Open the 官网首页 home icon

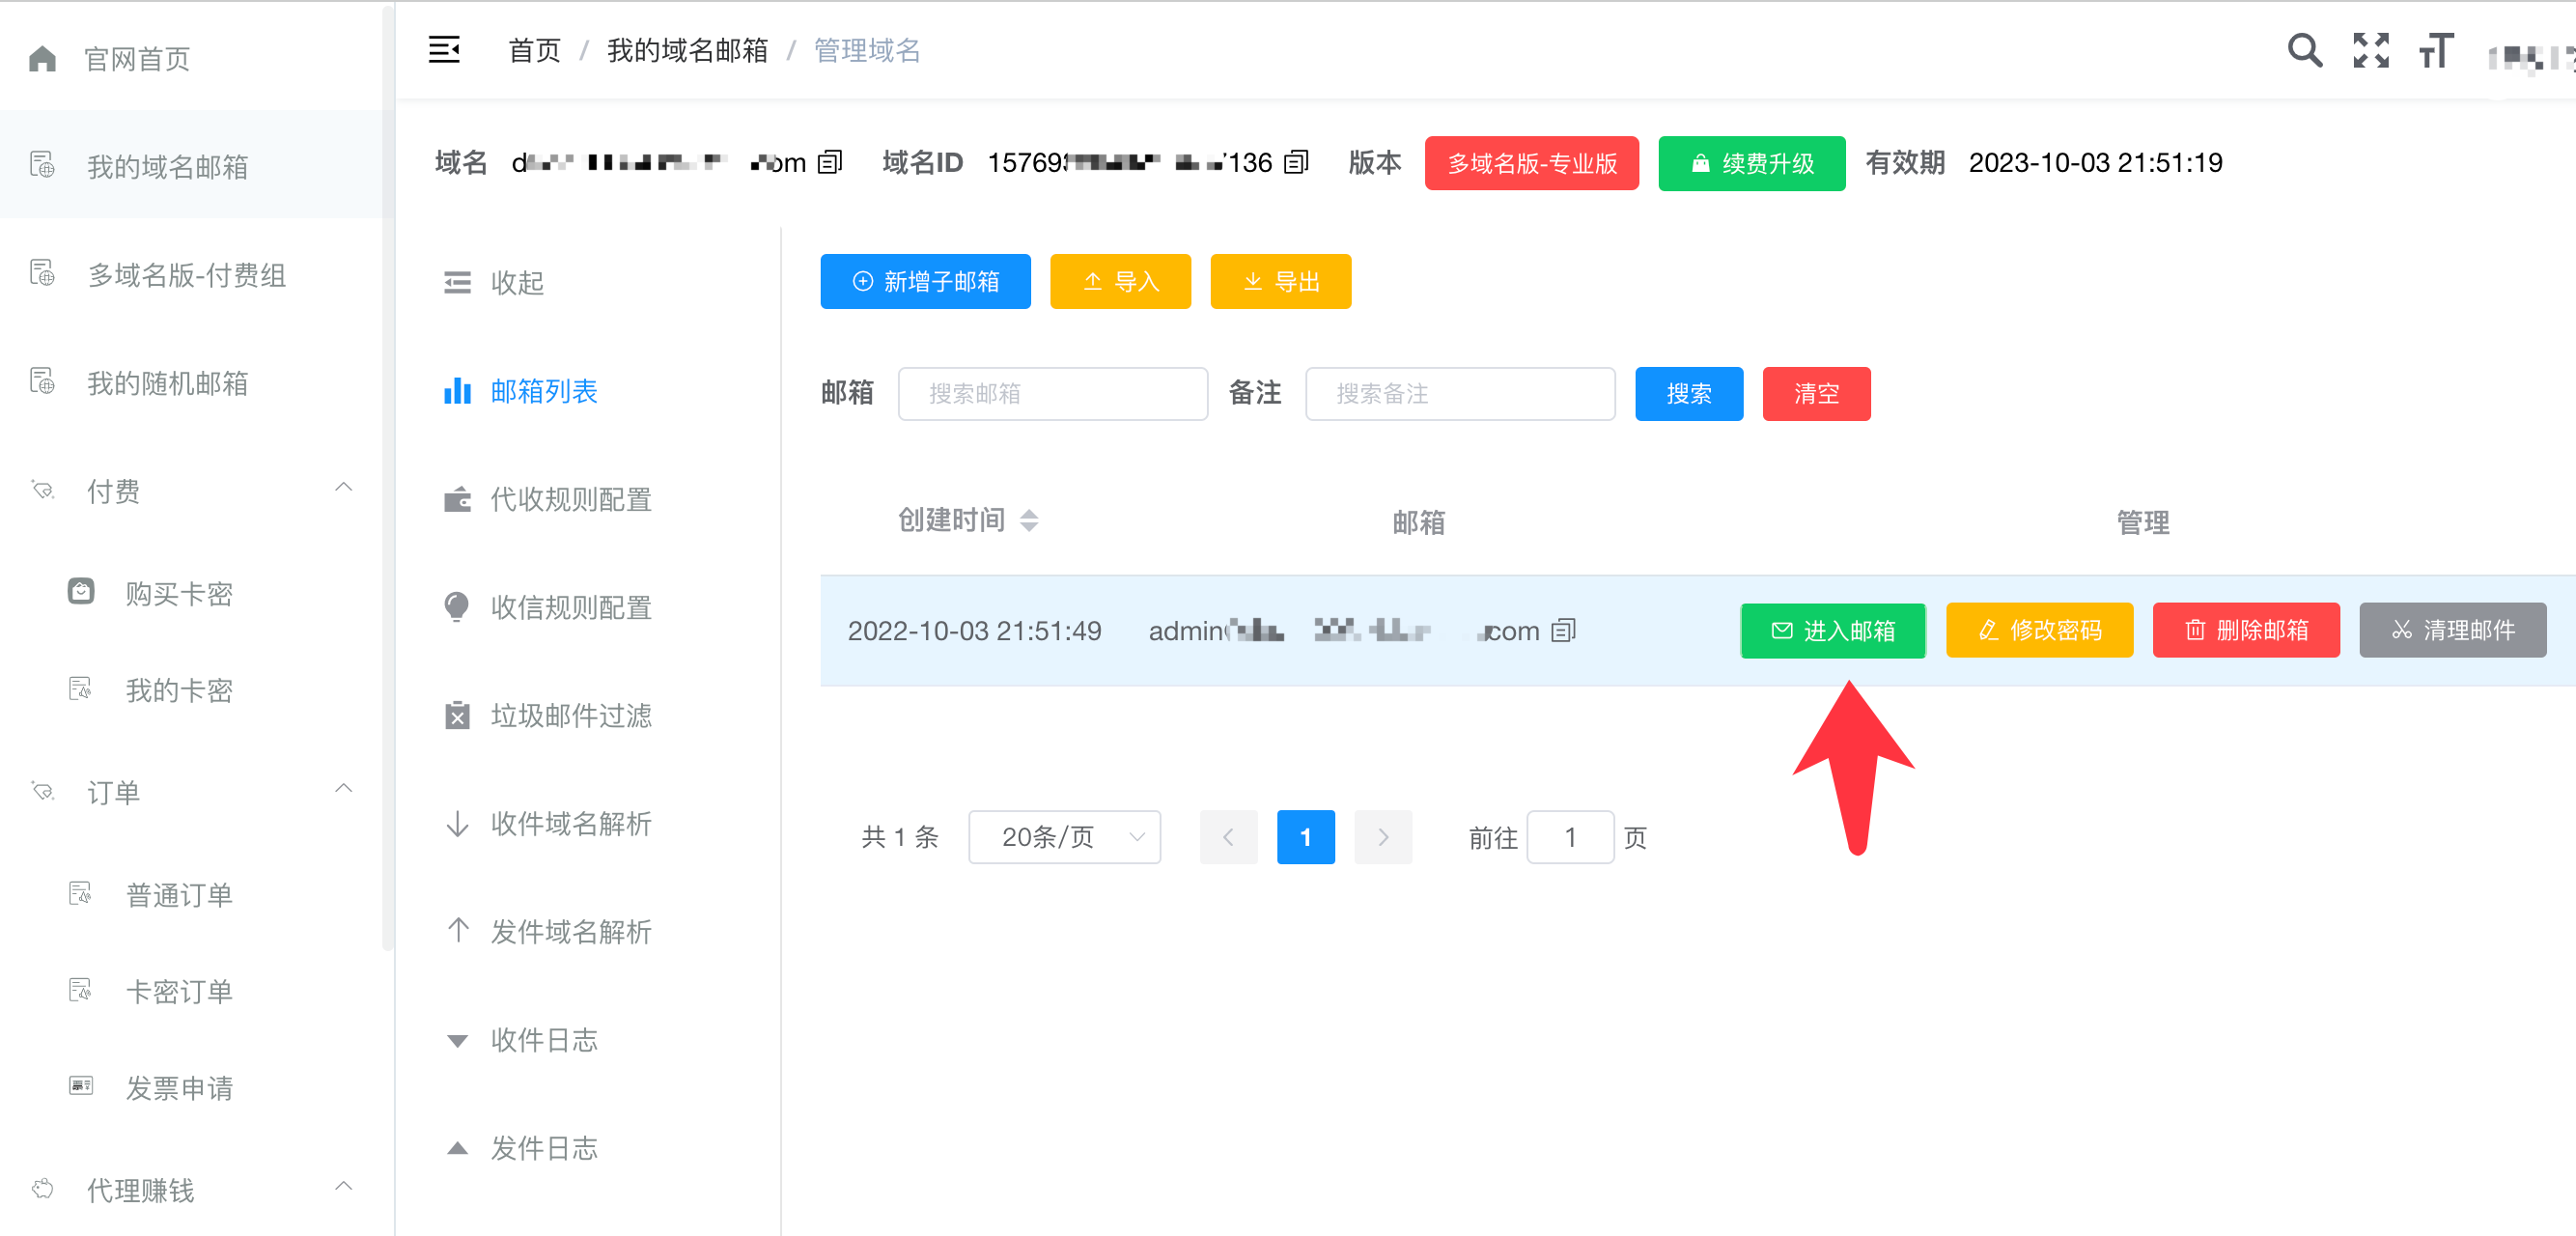(x=42, y=59)
